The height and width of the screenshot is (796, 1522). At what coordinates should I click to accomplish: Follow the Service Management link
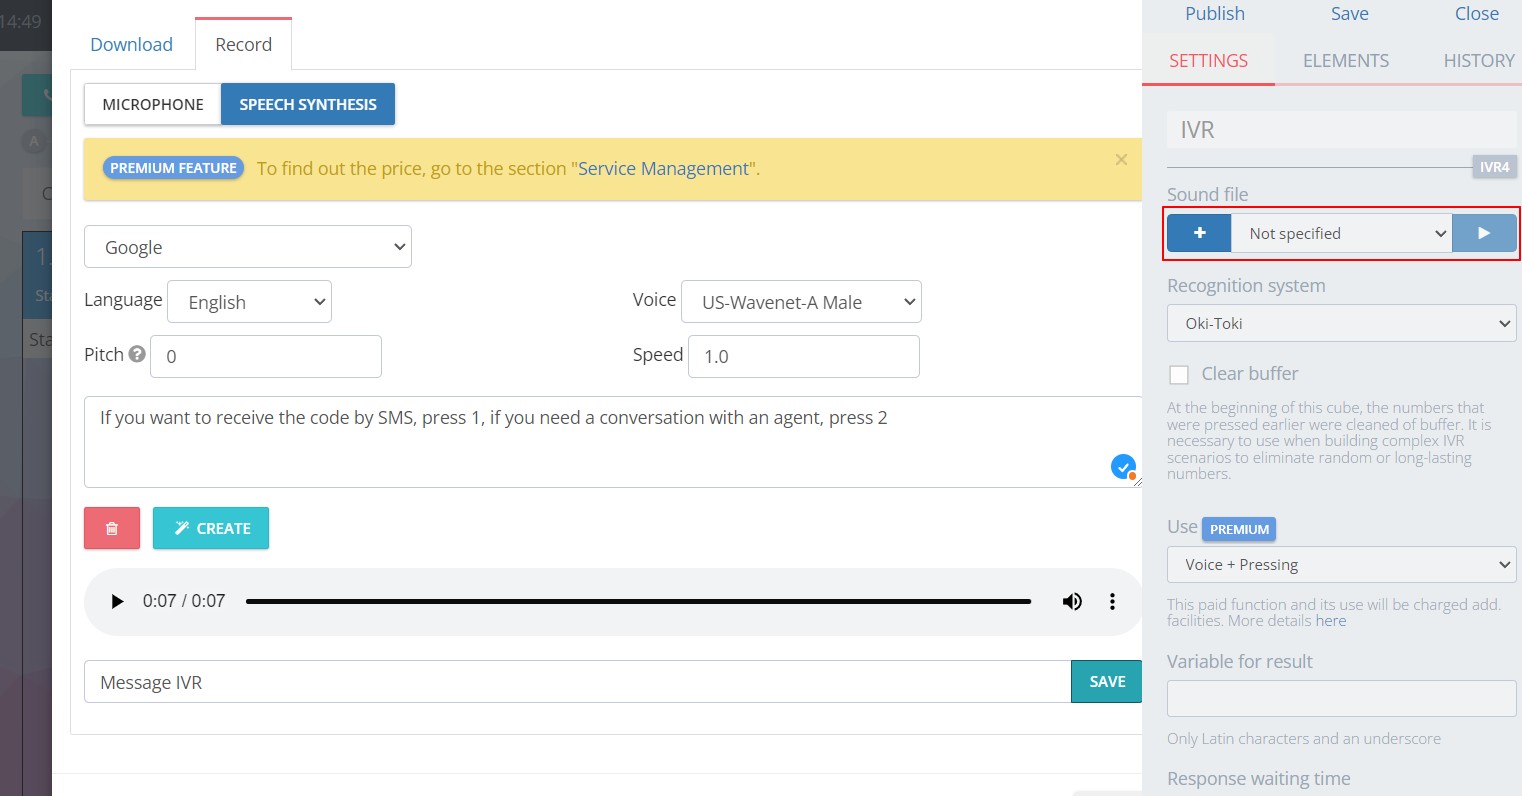(x=663, y=168)
